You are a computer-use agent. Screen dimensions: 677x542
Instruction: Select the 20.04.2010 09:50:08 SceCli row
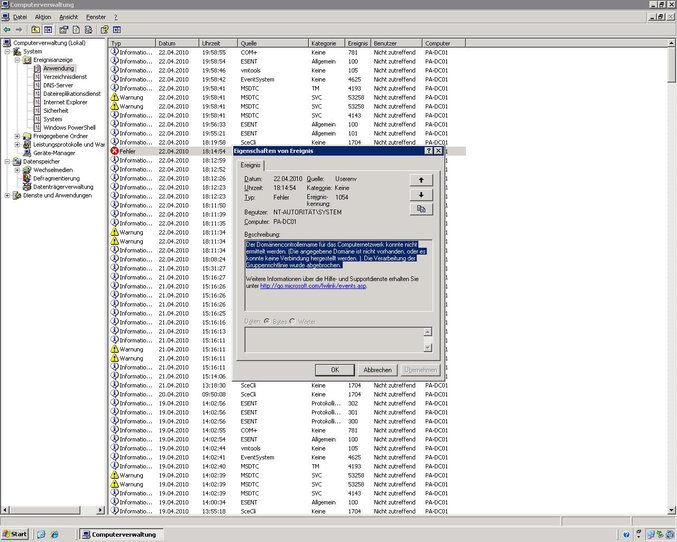click(287, 394)
